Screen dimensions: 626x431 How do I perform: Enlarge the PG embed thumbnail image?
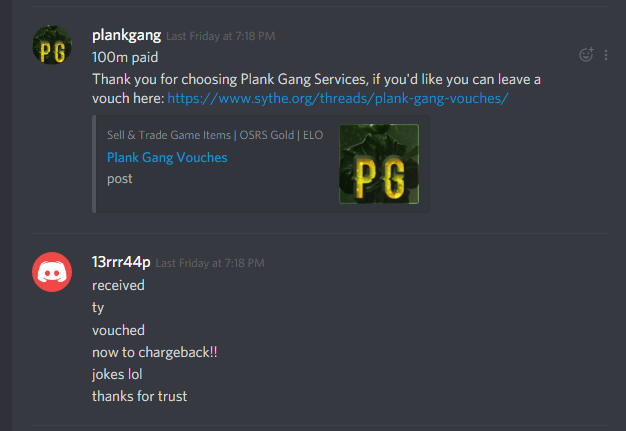pos(379,164)
